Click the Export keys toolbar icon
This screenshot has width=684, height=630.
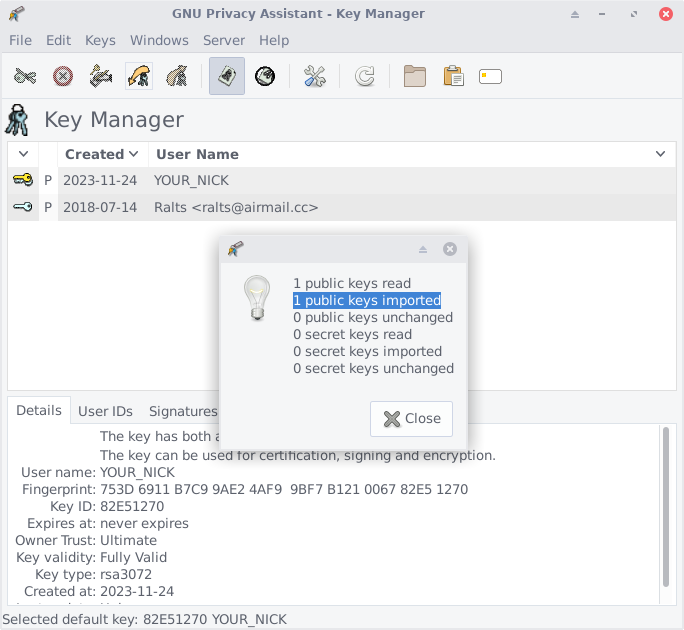click(x=177, y=76)
